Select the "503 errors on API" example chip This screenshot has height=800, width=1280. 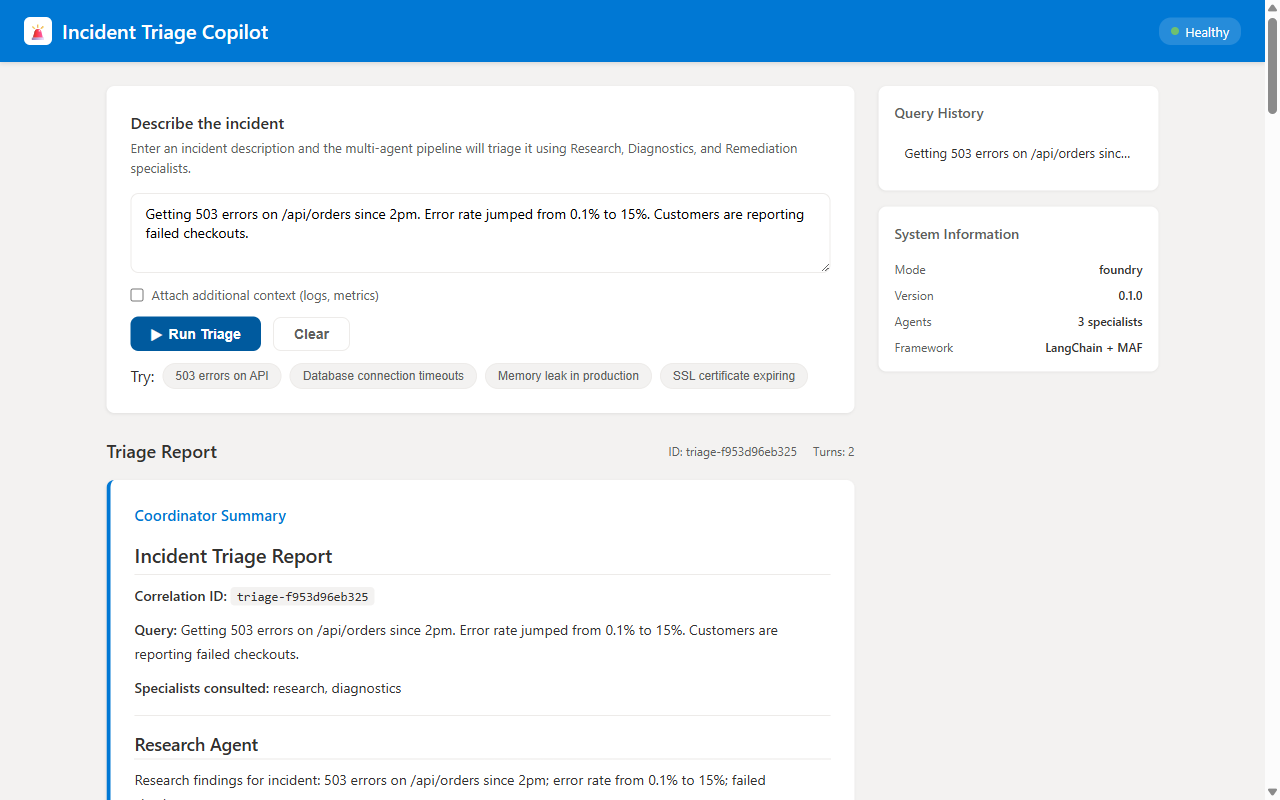tap(221, 376)
